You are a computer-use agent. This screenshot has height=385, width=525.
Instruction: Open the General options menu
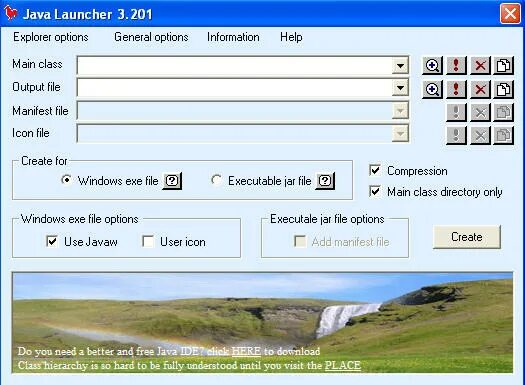(x=151, y=37)
